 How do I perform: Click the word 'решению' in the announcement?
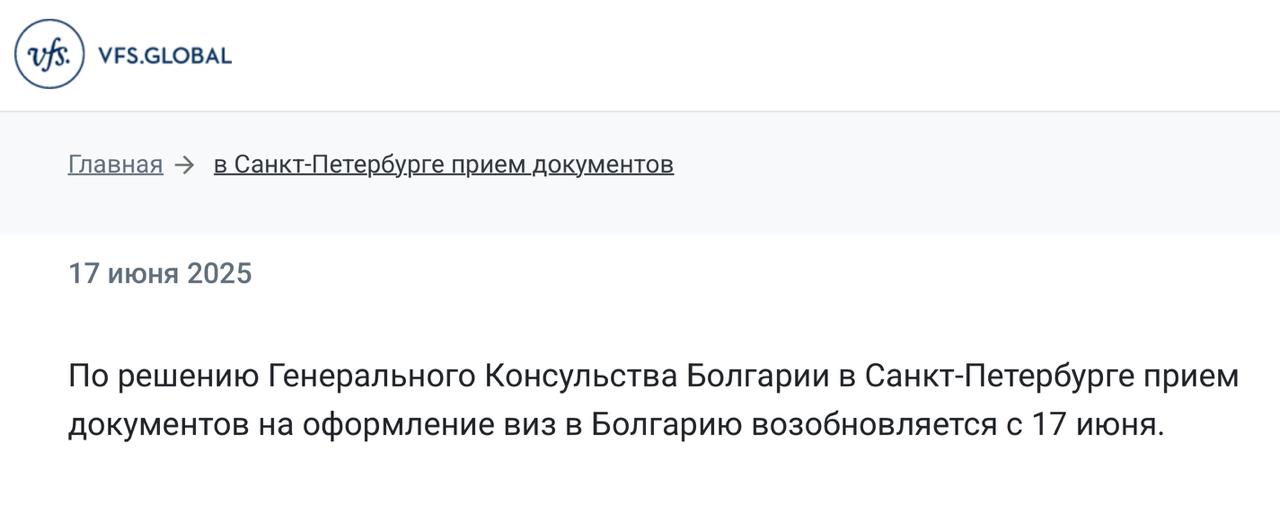[x=186, y=378]
